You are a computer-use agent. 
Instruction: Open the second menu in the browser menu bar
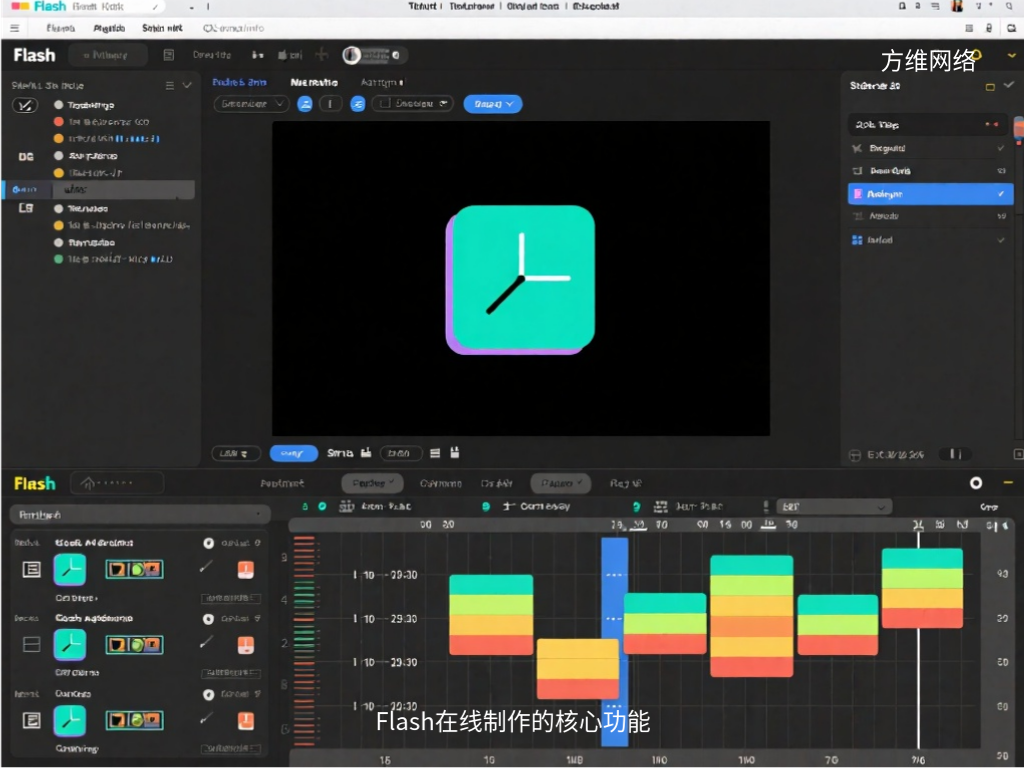(x=109, y=27)
